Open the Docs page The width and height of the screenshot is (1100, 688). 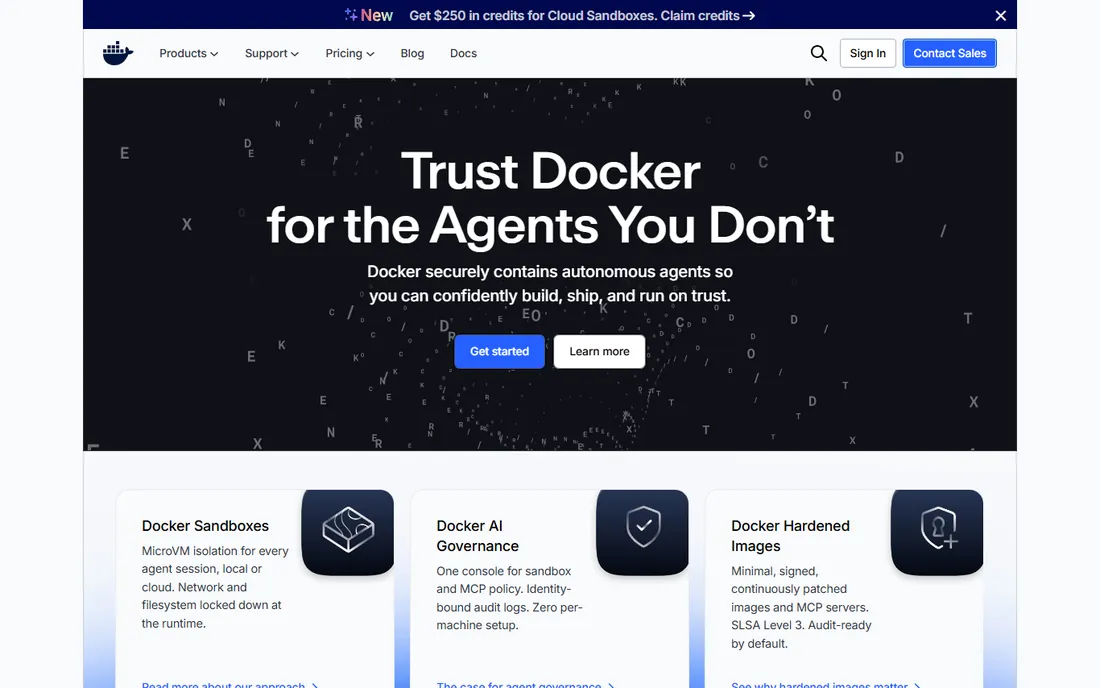(463, 53)
